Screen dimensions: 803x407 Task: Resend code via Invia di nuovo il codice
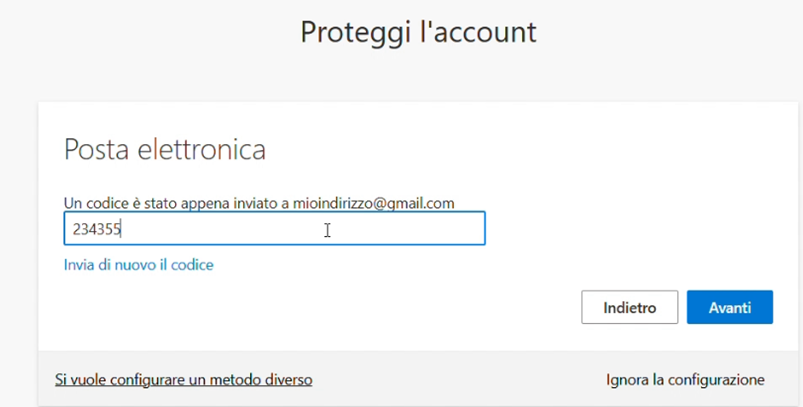[x=139, y=265]
